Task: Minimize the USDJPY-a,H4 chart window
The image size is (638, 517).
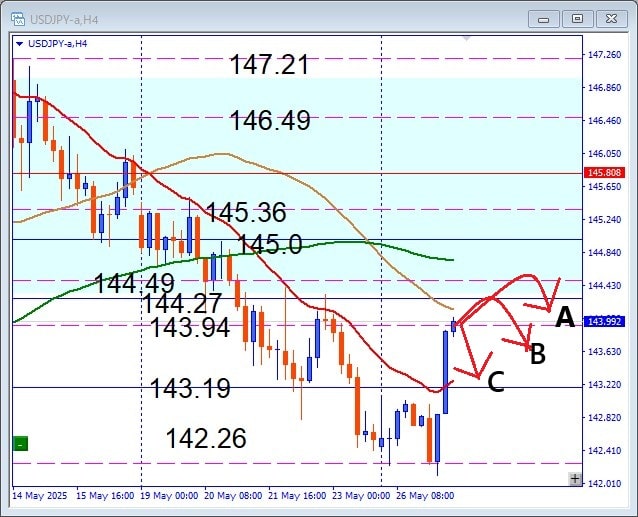Action: 544,19
